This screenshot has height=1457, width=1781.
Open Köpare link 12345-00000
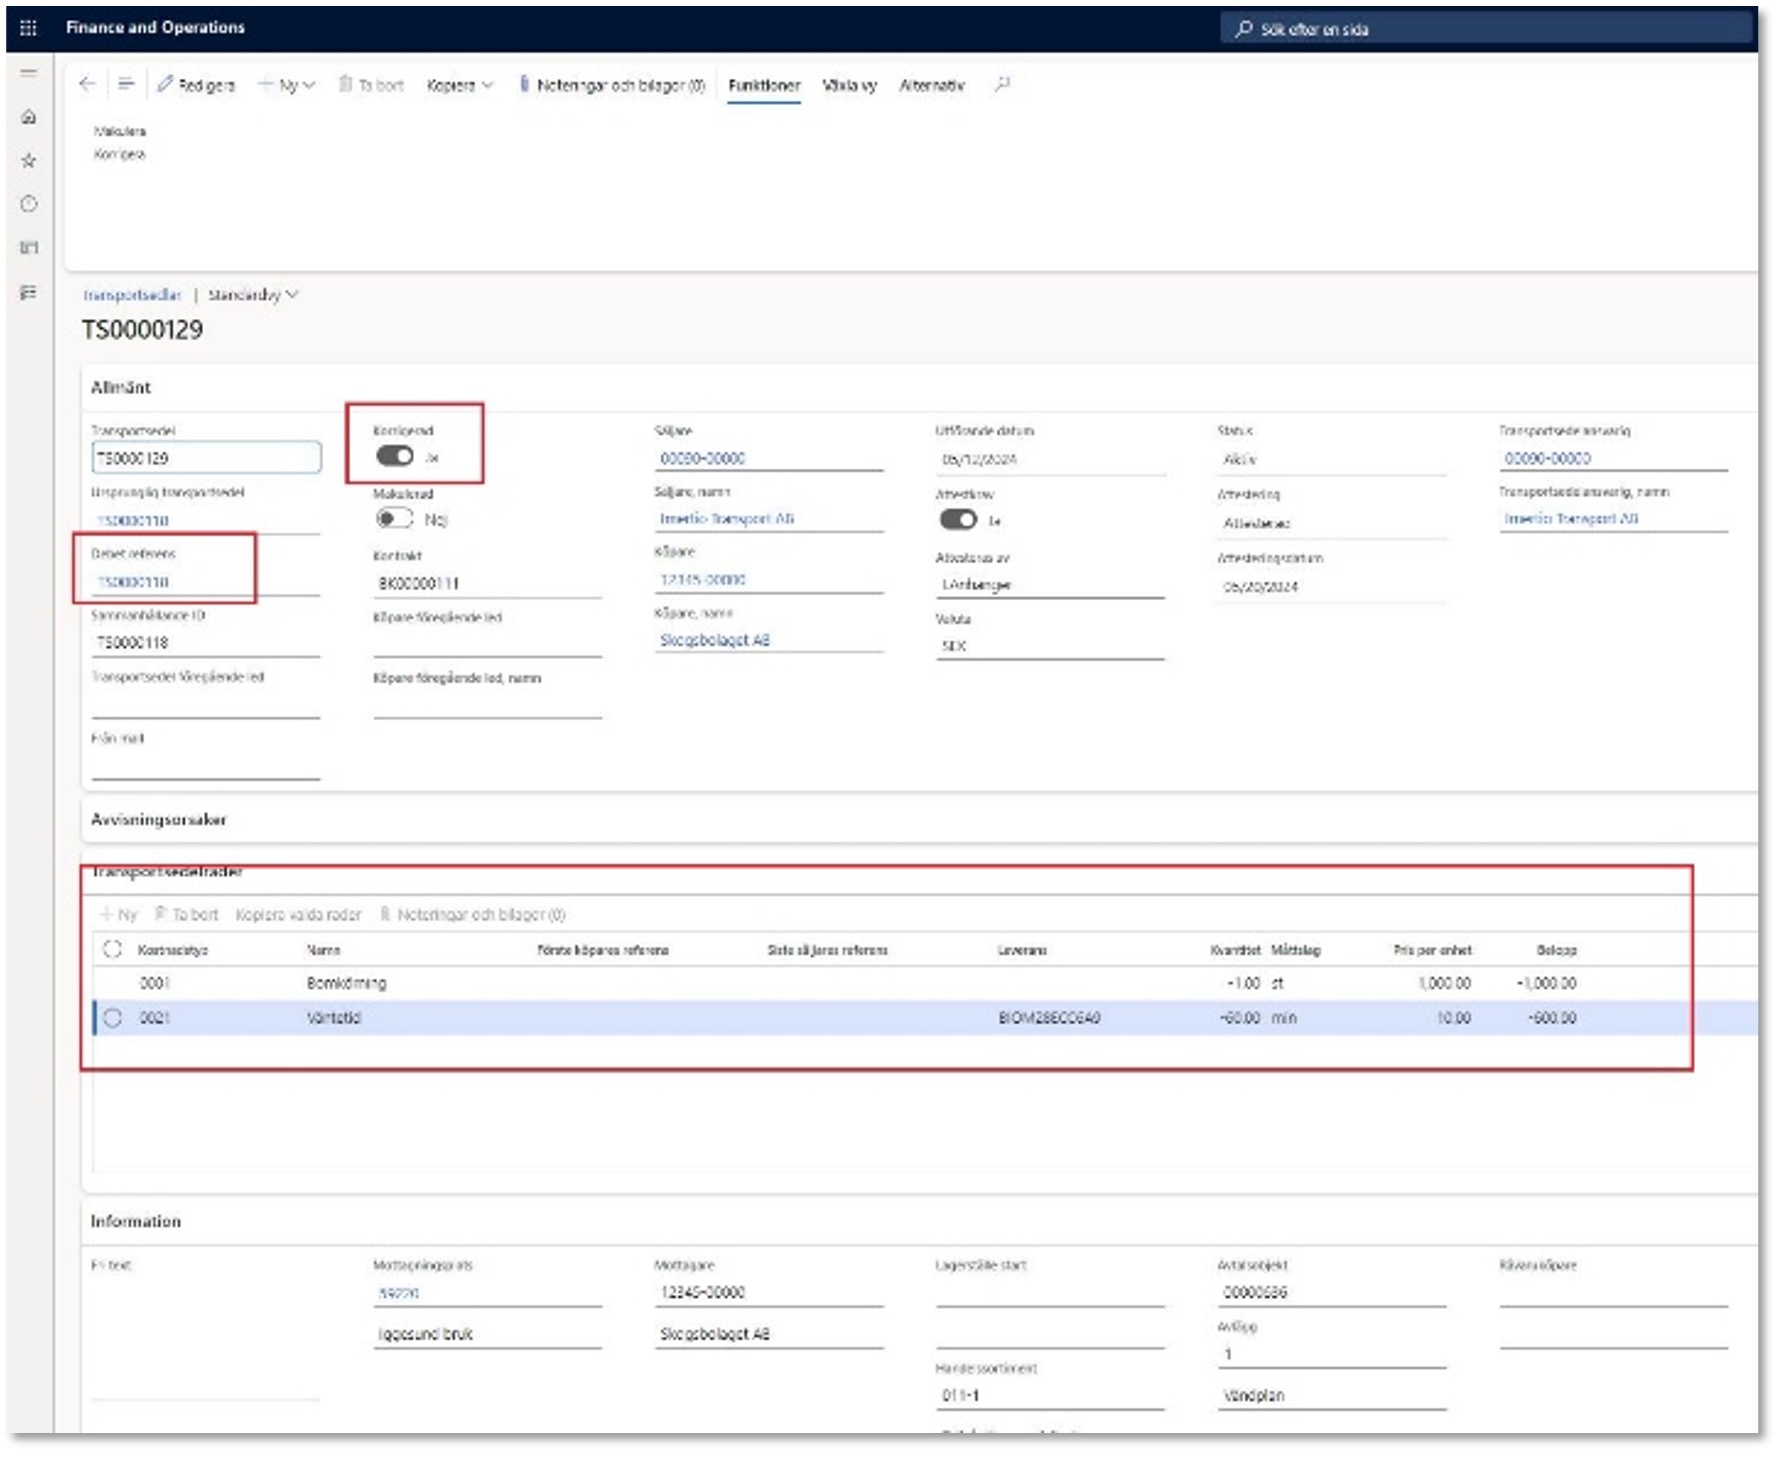(702, 580)
